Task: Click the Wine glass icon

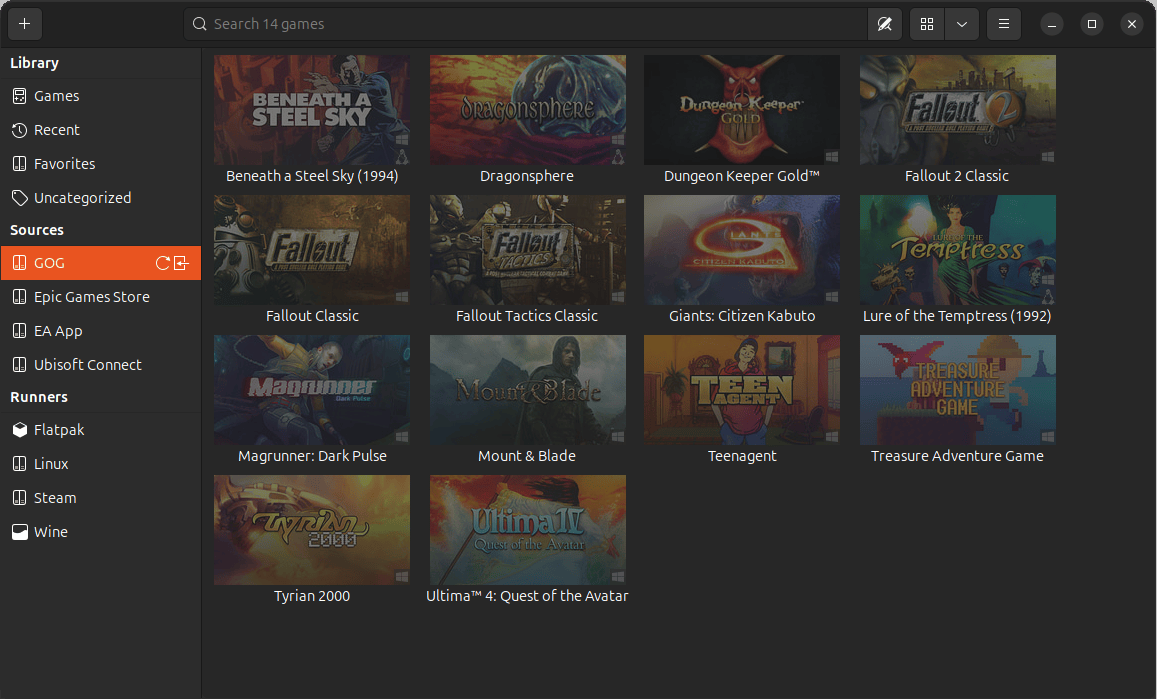Action: (x=19, y=531)
